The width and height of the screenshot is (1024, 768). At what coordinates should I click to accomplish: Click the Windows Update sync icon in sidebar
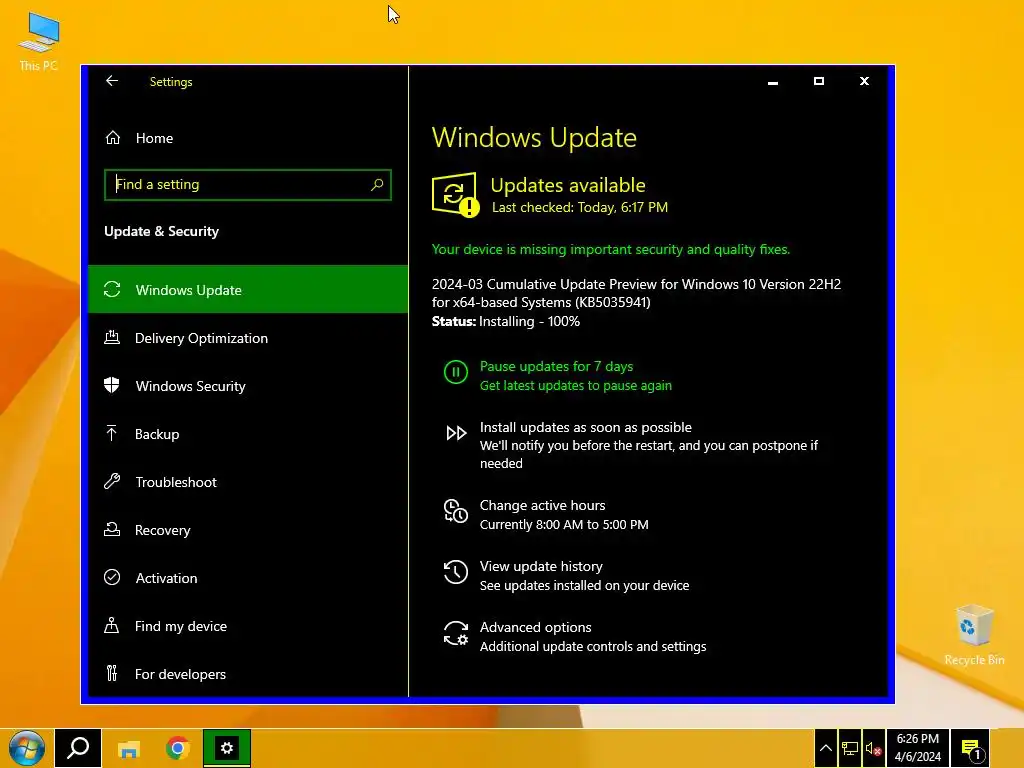click(x=112, y=289)
